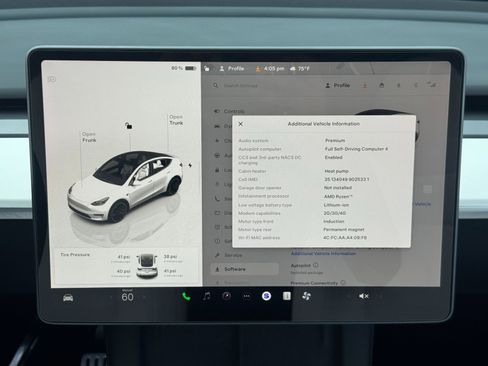This screenshot has width=488, height=366.
Task: Tap the 'Heat pump' cabin heater value
Action: coord(336,171)
